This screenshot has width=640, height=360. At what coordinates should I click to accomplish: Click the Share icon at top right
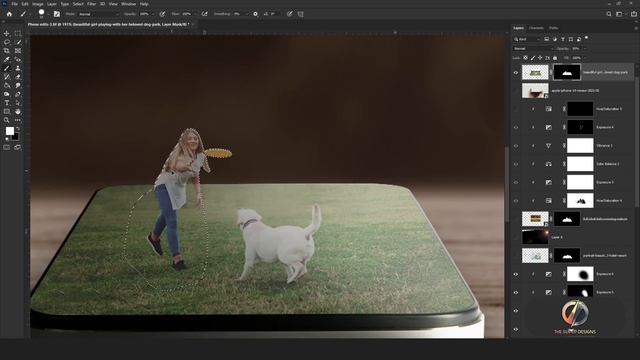click(x=634, y=14)
